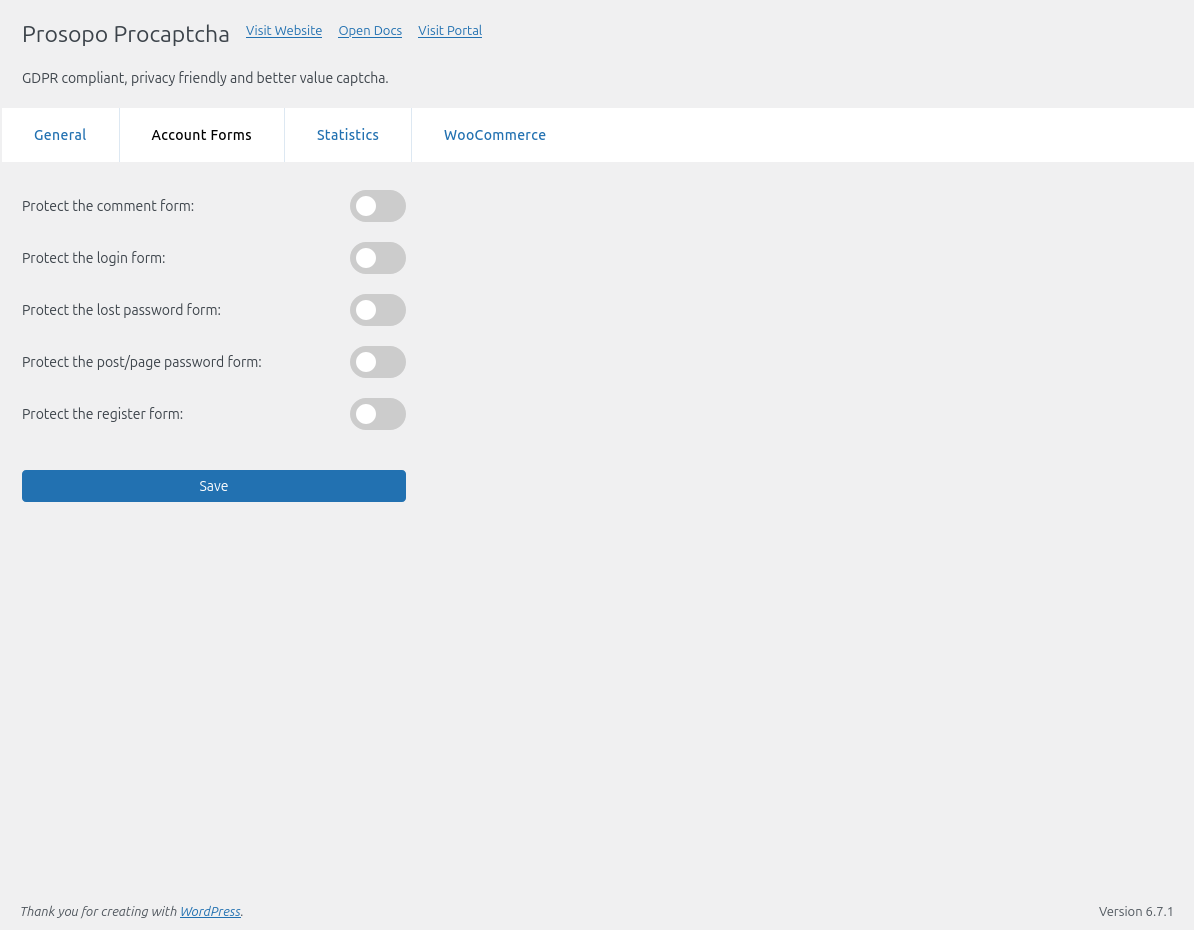Screen dimensions: 1194x930
Task: Open the Visit Website link
Action: click(x=284, y=30)
